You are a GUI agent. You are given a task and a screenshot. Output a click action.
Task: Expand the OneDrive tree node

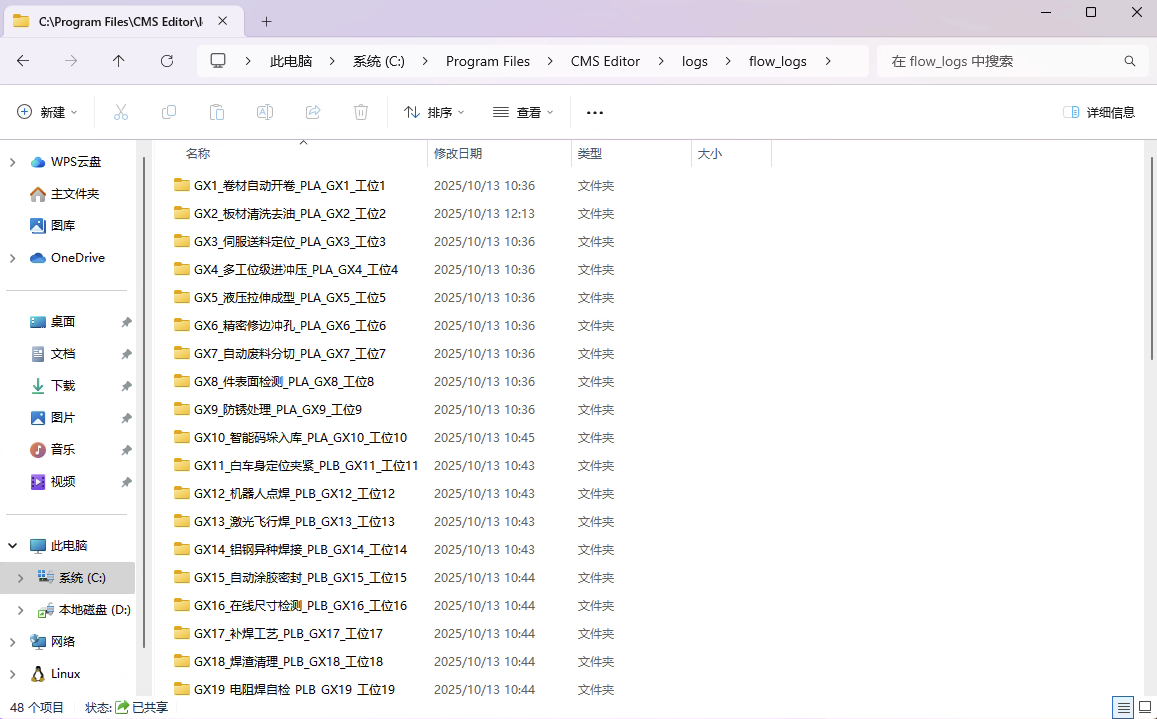tap(12, 258)
